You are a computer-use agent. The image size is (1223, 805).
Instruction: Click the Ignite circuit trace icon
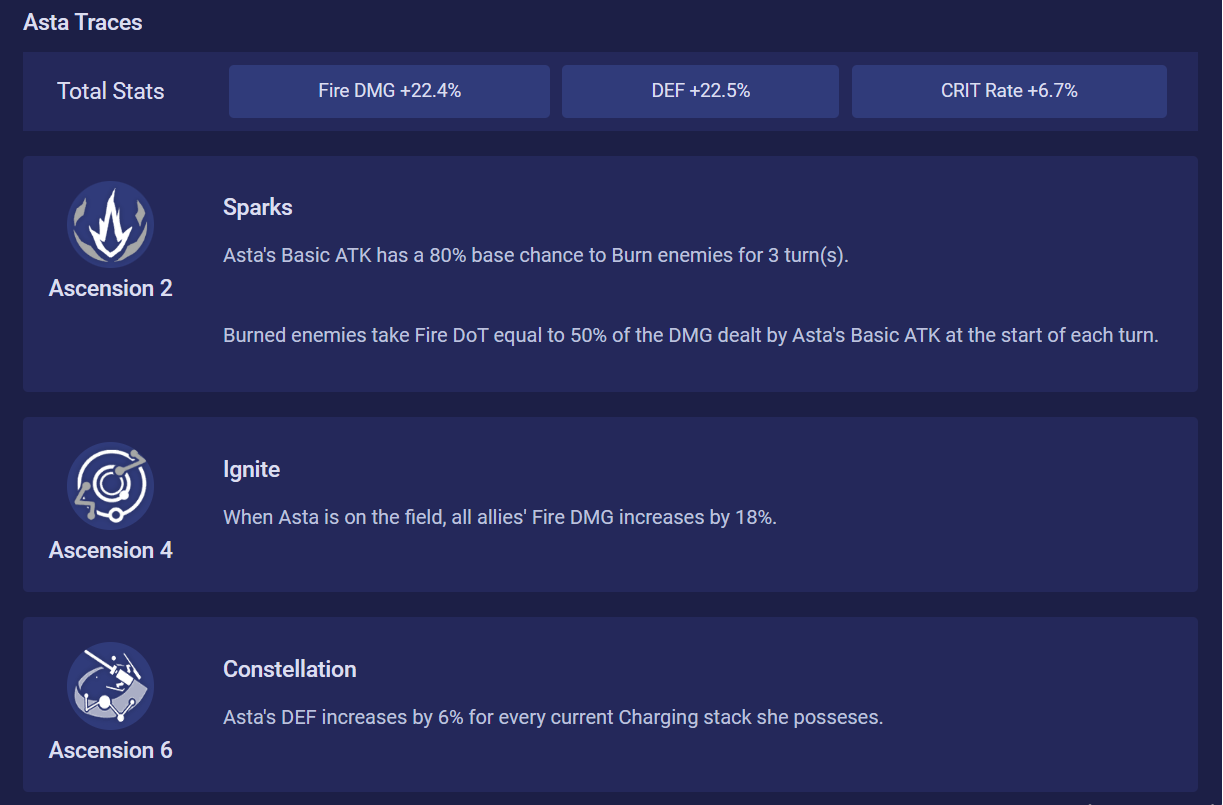coord(110,486)
